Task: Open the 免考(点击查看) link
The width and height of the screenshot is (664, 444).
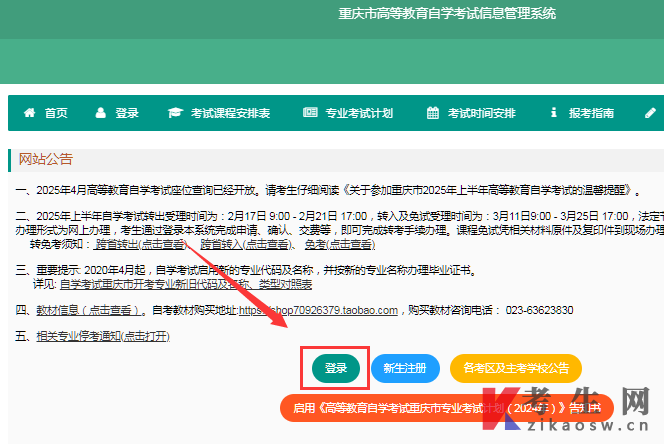Action: click(x=340, y=244)
